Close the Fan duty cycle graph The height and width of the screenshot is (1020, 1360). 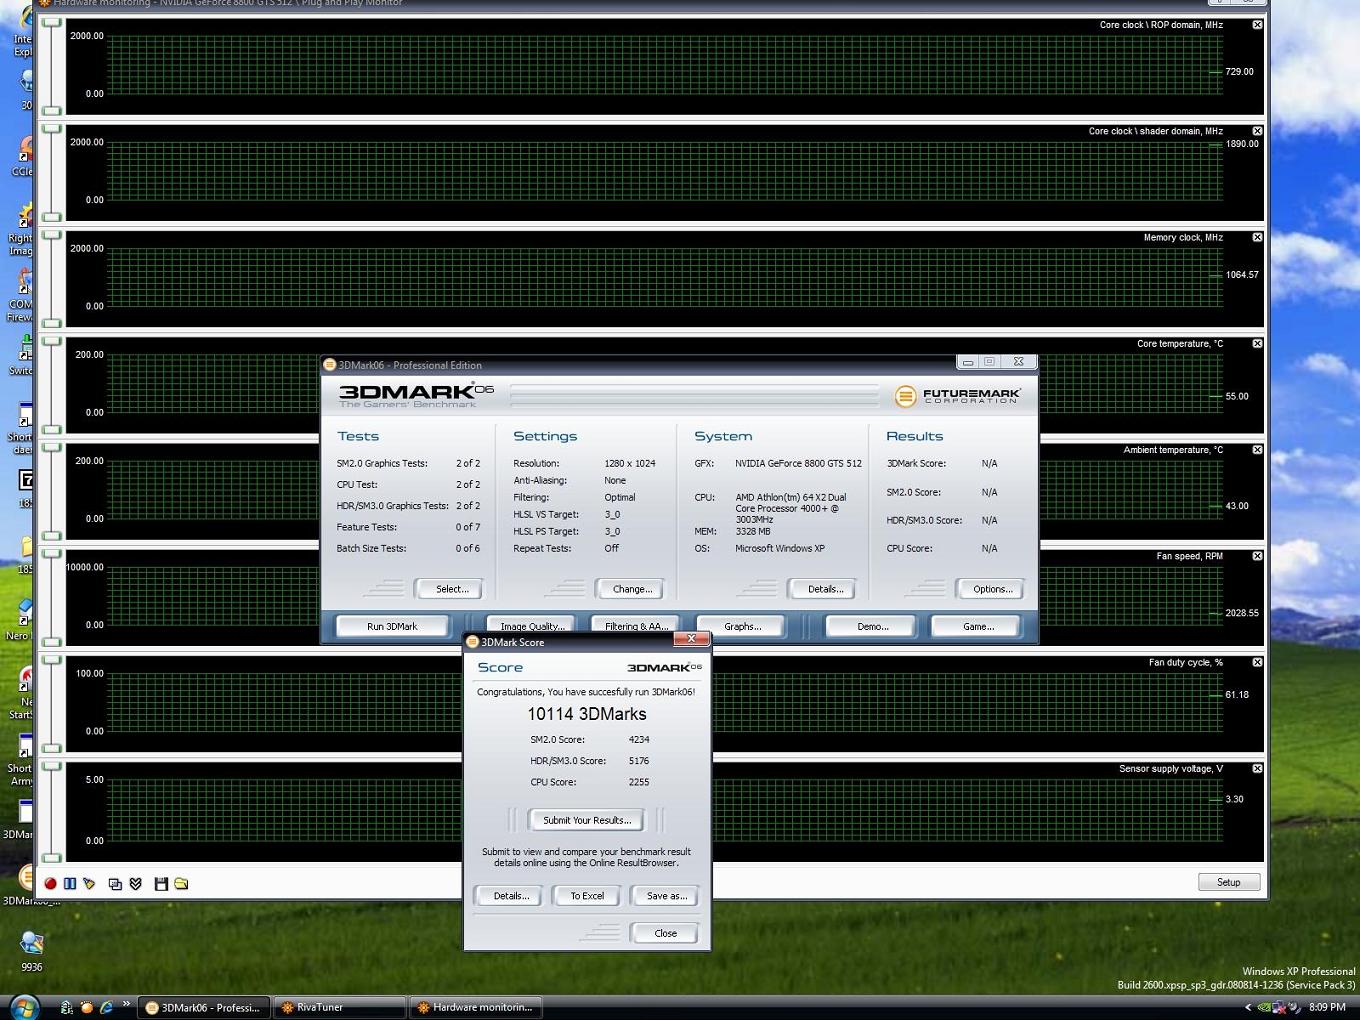pyautogui.click(x=1257, y=662)
